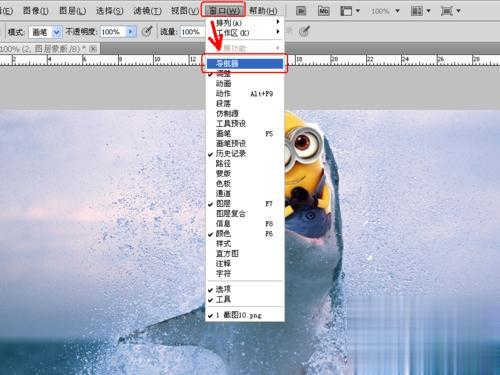The image size is (500, 375).
Task: Toggle tablet pressure for opacity icon
Action: point(147,32)
